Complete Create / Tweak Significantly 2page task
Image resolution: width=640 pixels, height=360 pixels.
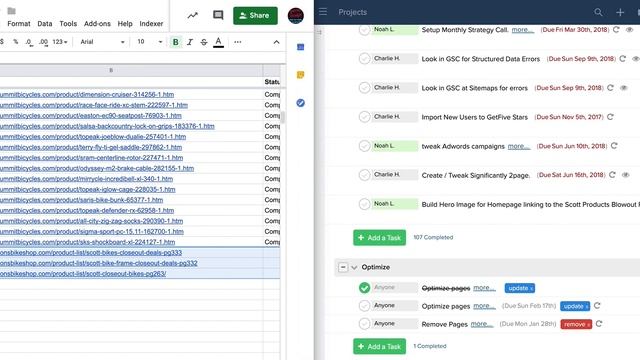(364, 175)
